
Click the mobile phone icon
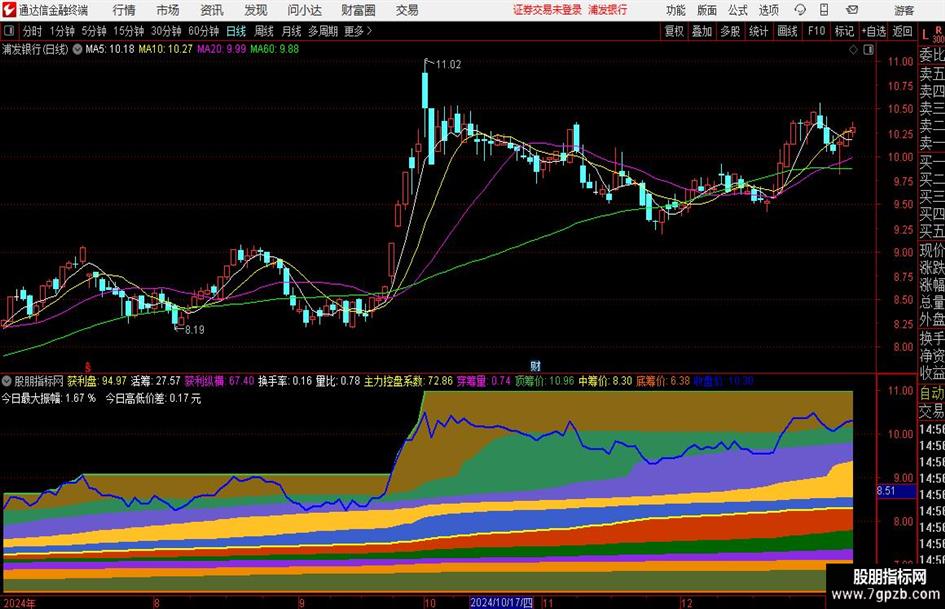(x=824, y=10)
